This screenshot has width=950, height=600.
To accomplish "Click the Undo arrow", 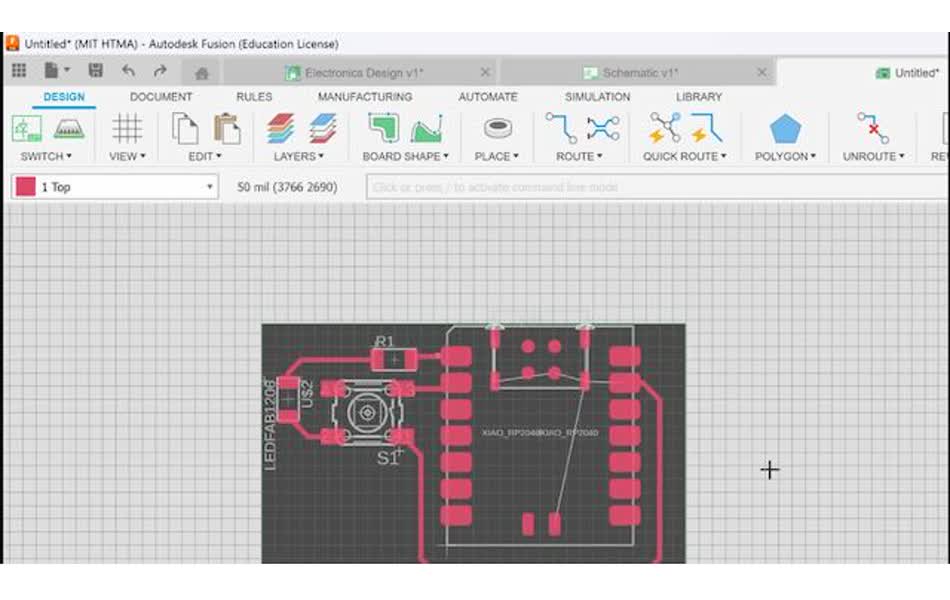I will pyautogui.click(x=128, y=70).
